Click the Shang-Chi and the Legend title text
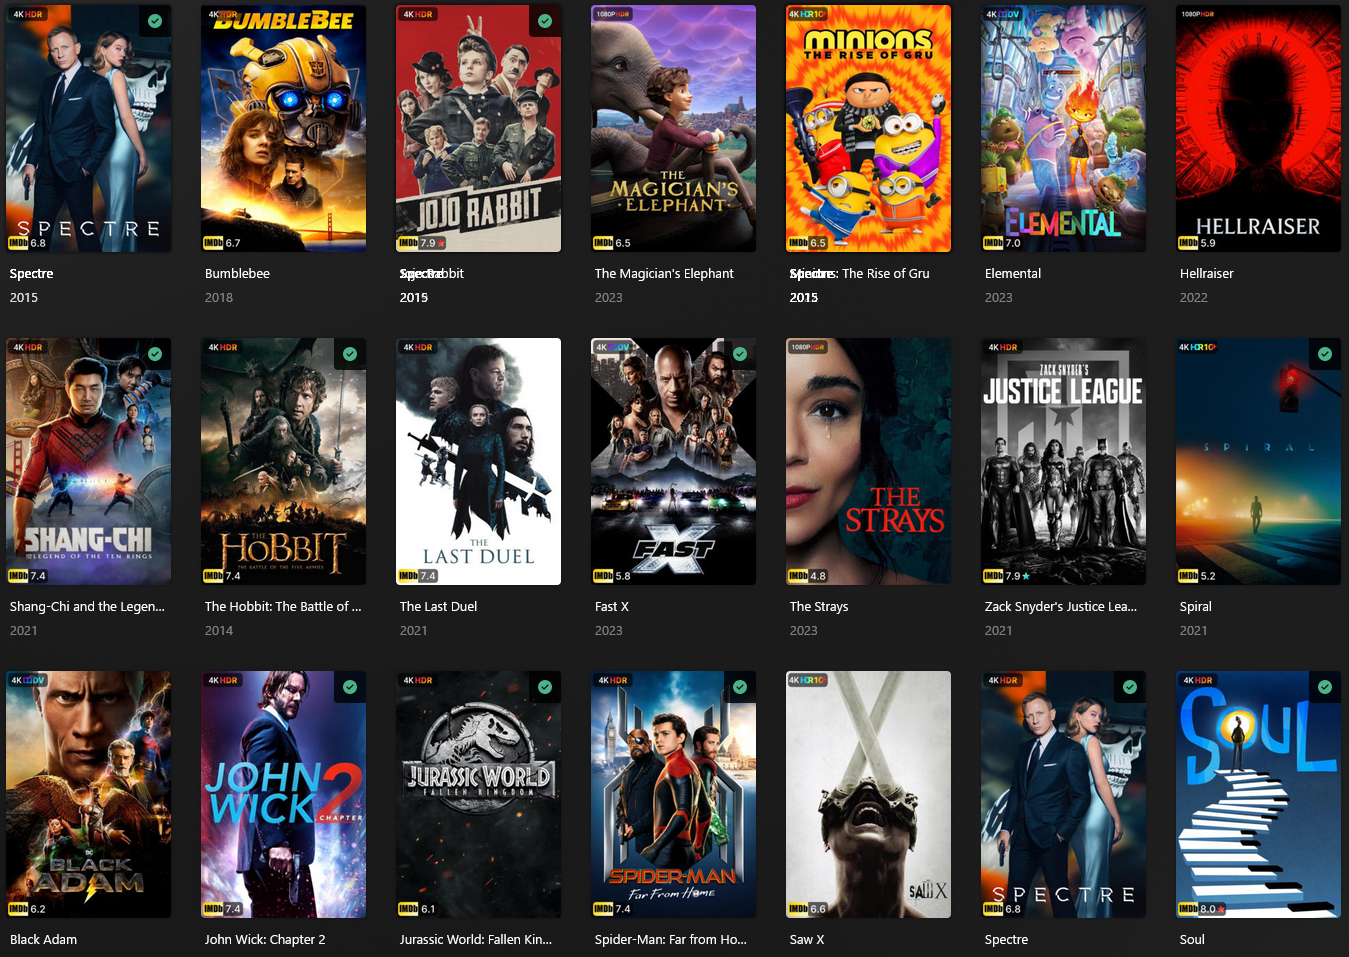The width and height of the screenshot is (1349, 957). (87, 606)
